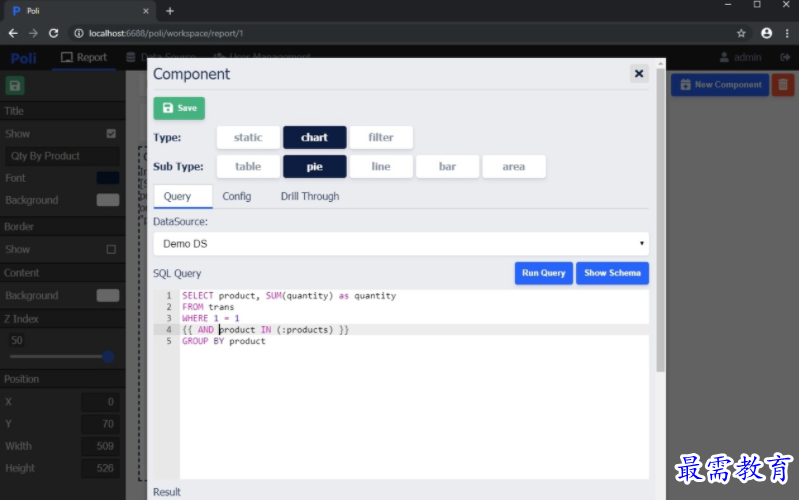Pick the title Font color swatch

[108, 178]
